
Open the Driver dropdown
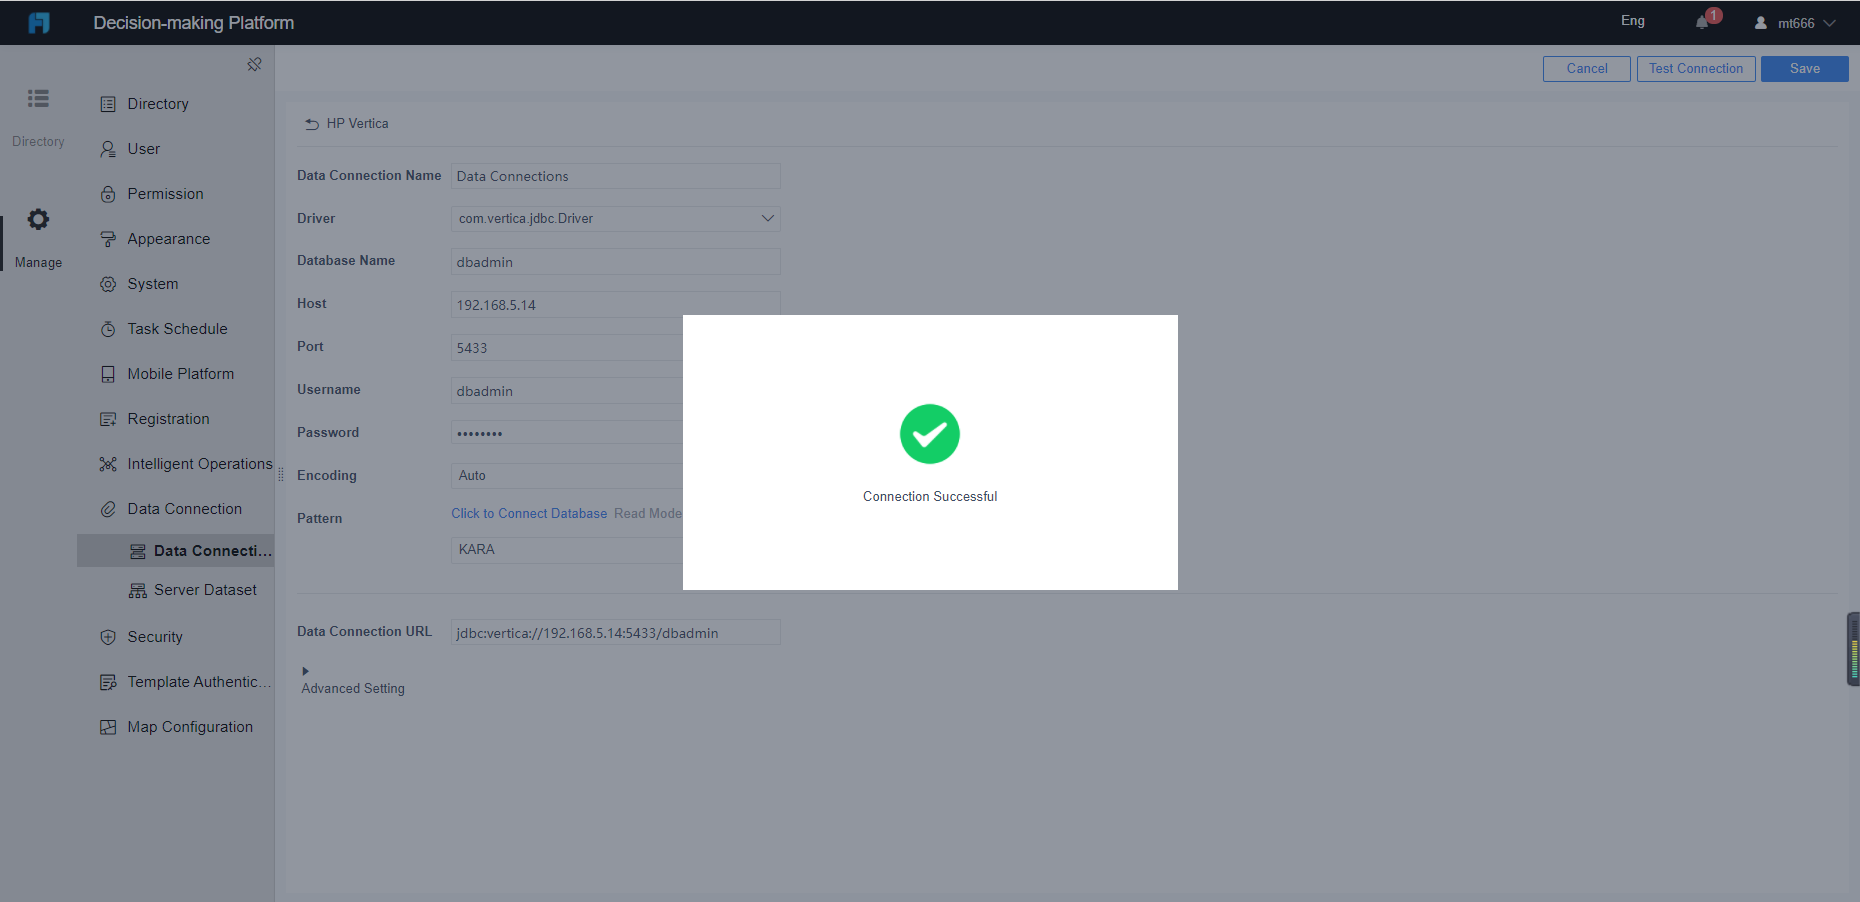pyautogui.click(x=766, y=218)
